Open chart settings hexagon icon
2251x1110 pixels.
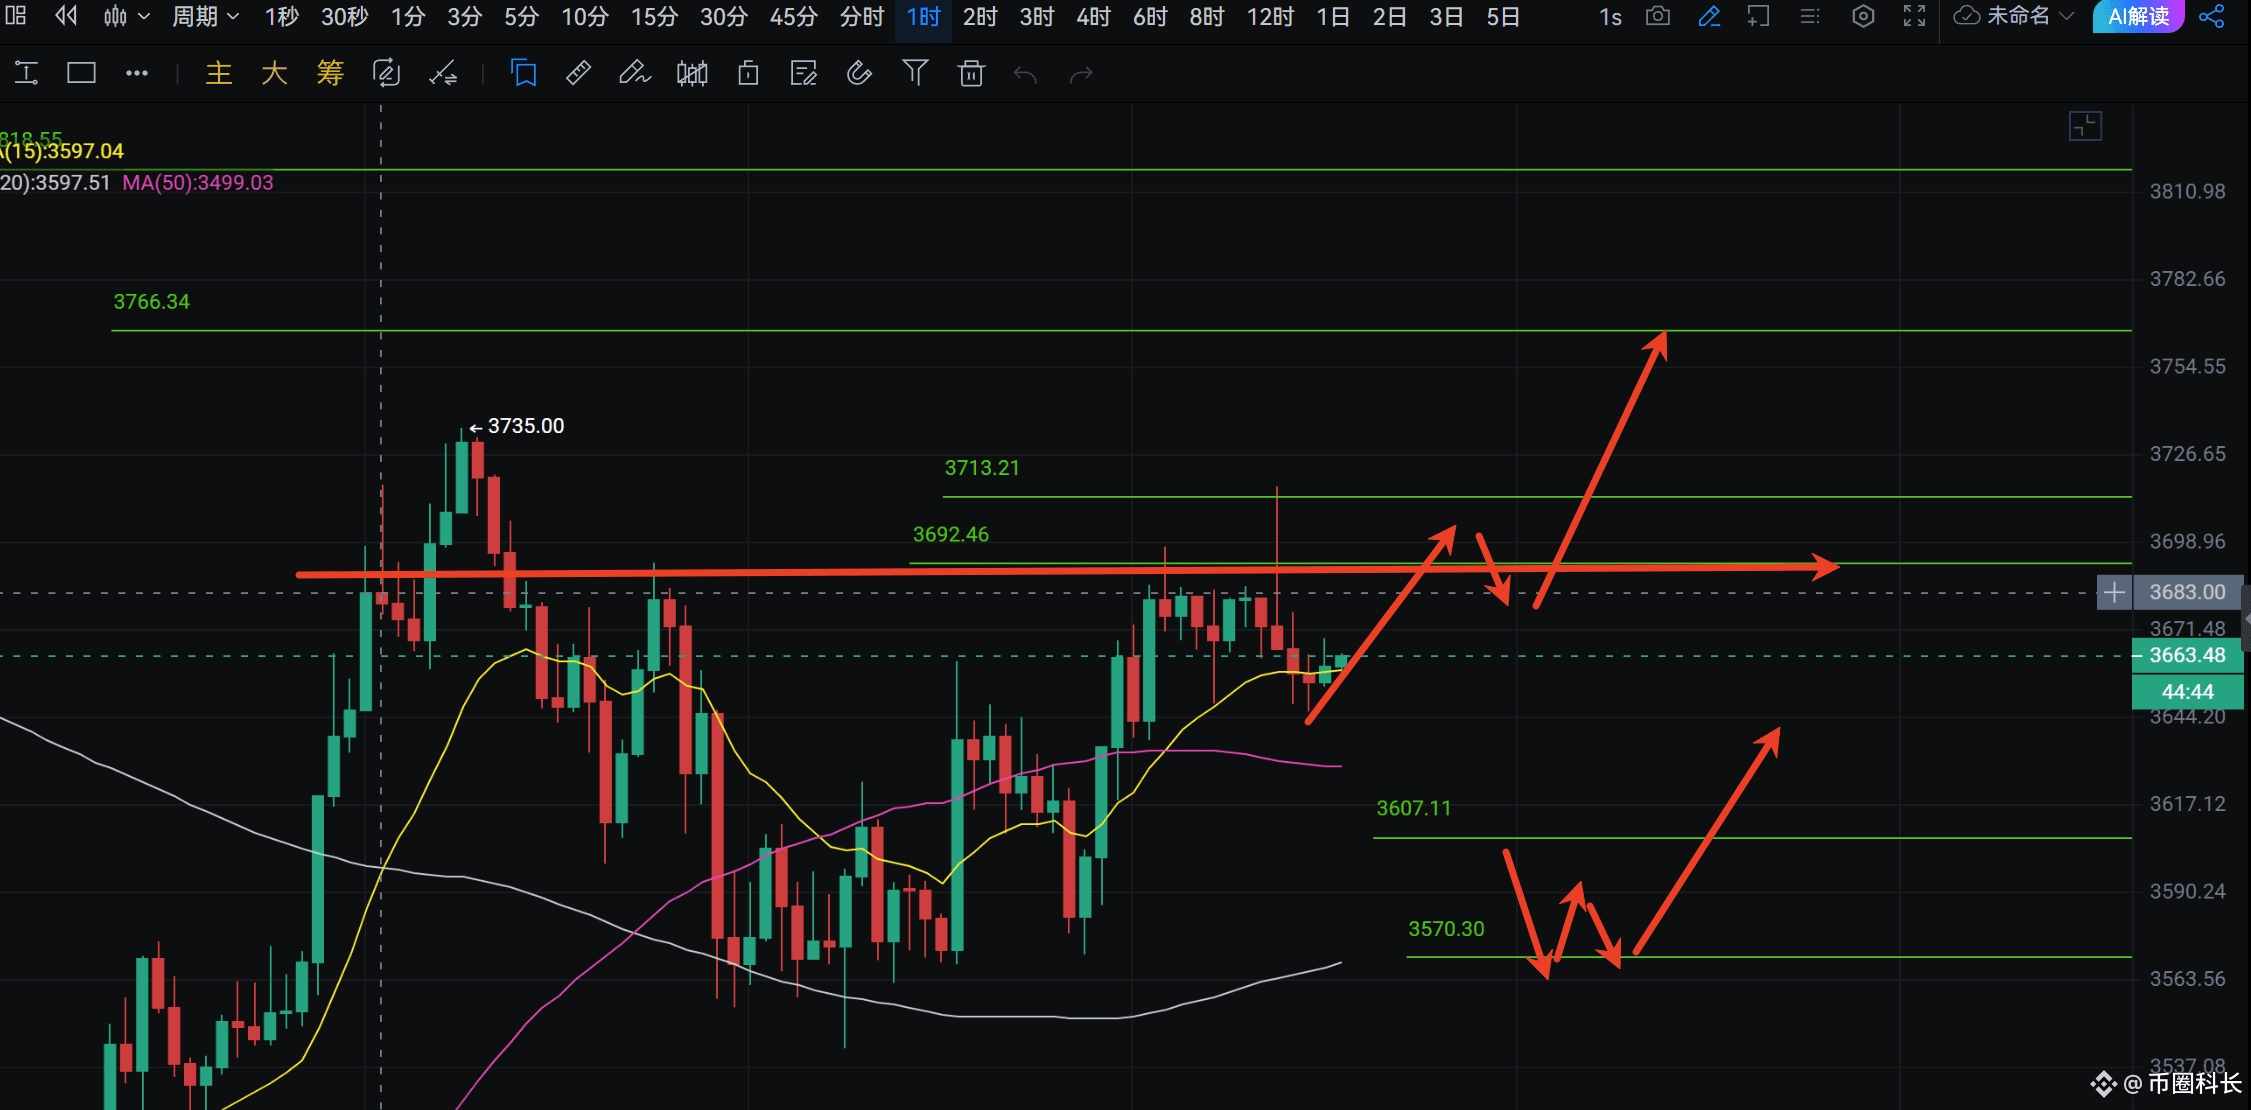[x=1863, y=16]
